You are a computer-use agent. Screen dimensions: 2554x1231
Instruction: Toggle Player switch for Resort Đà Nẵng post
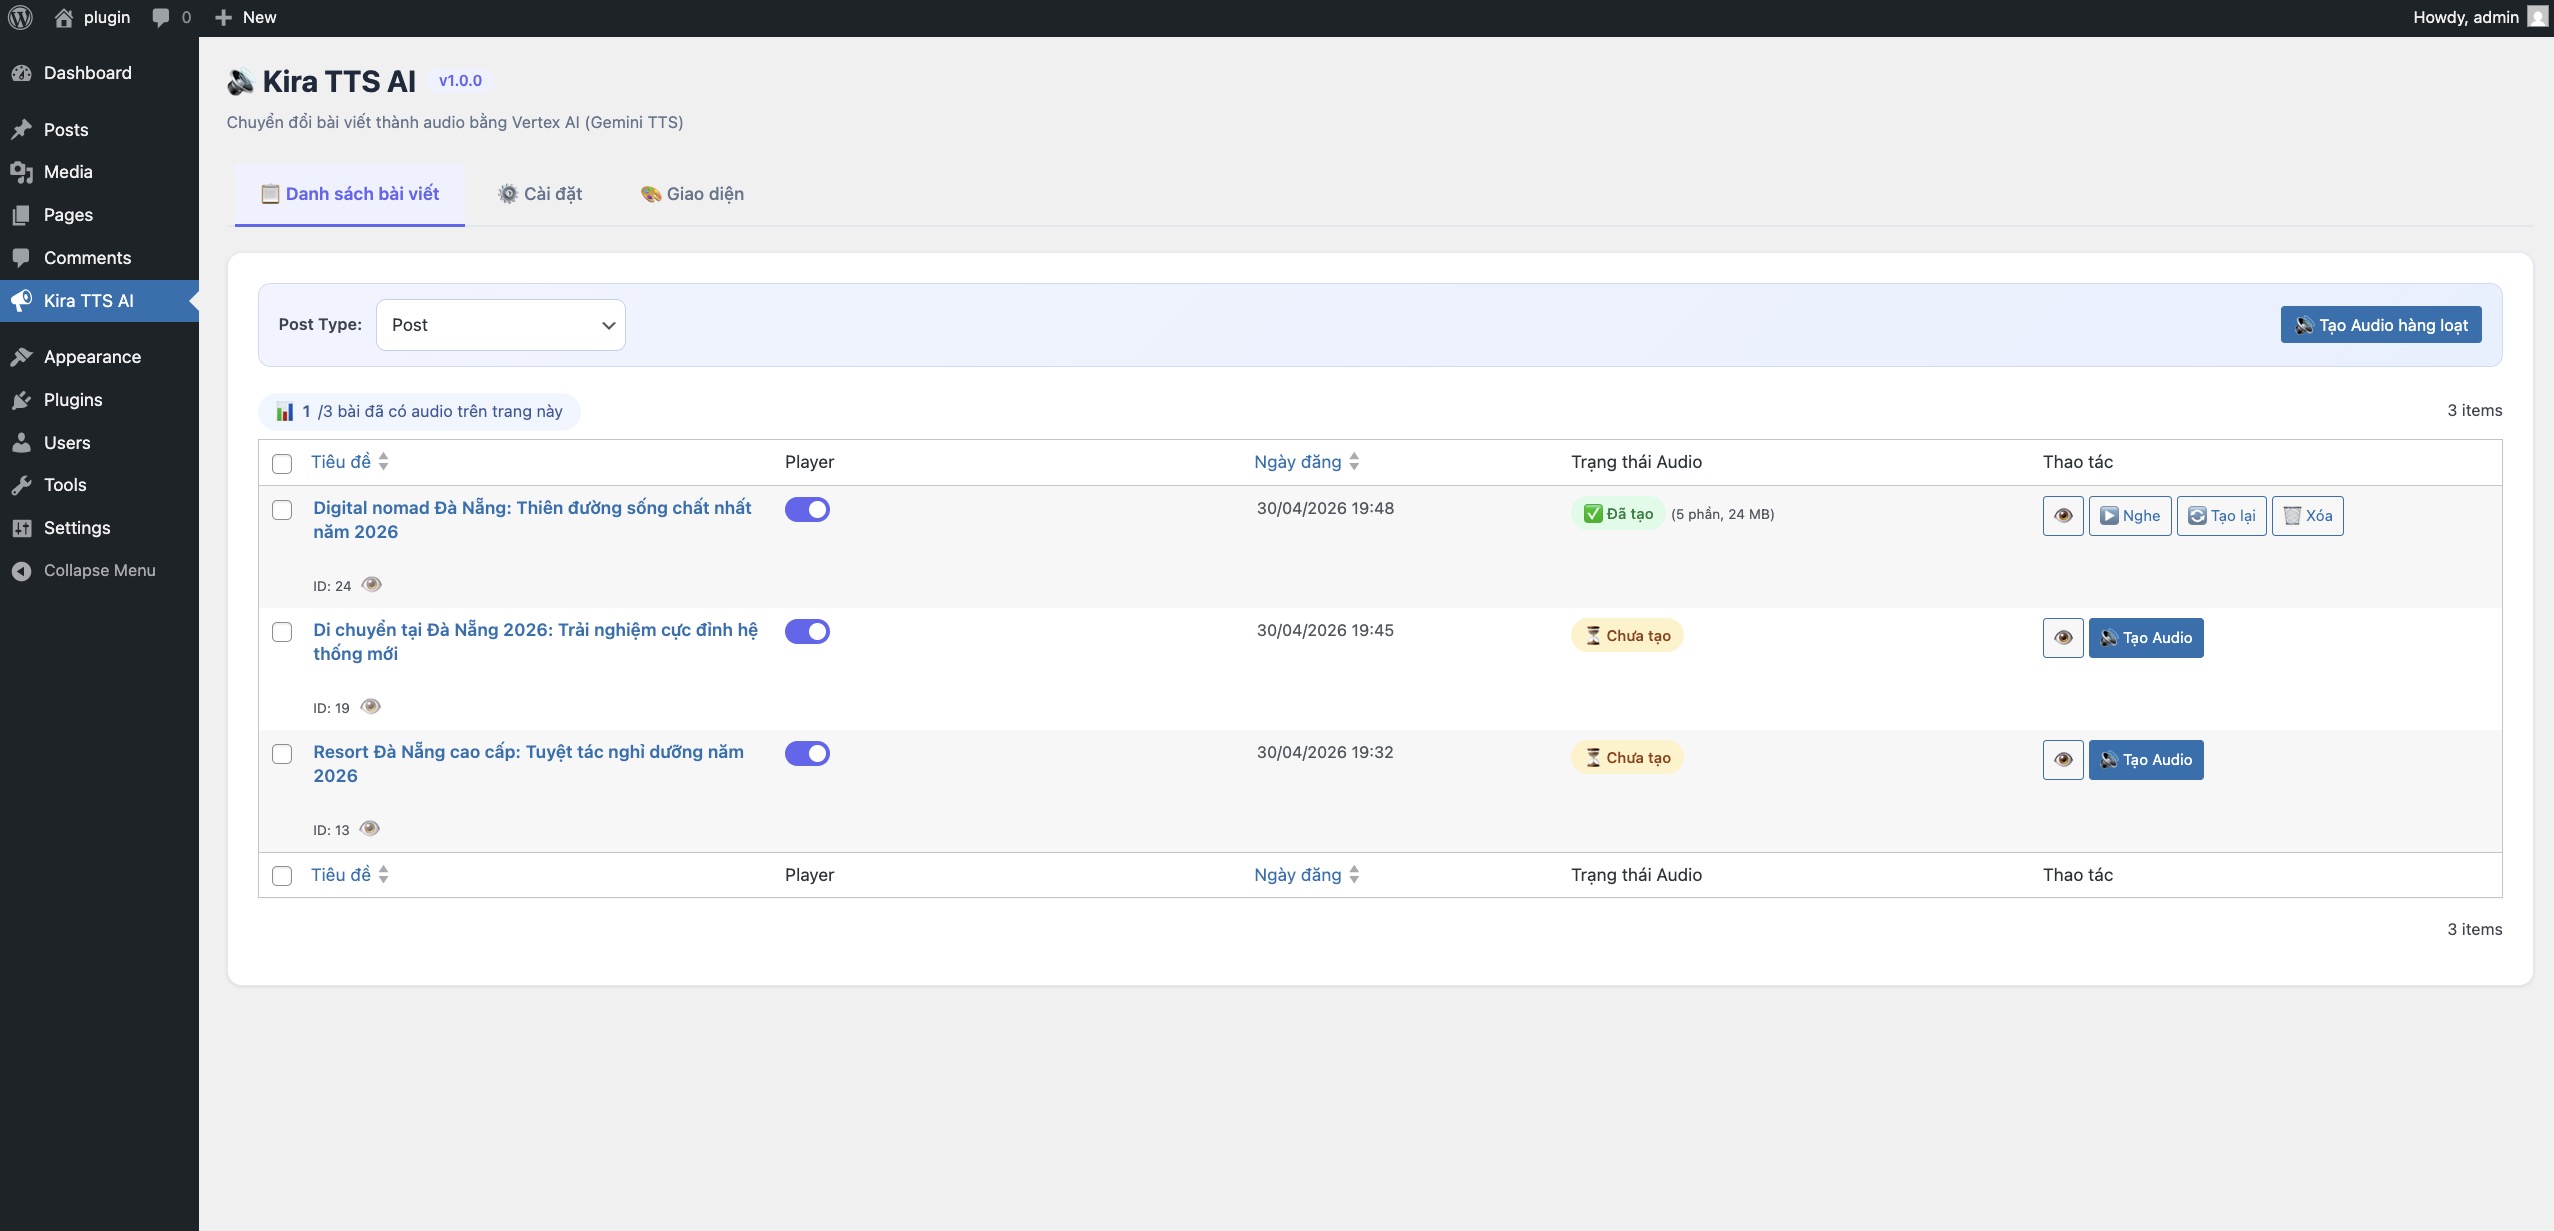(x=807, y=753)
